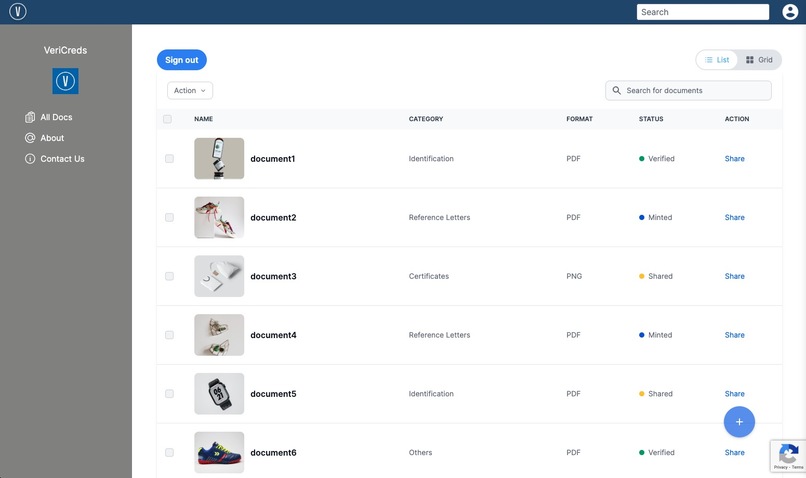Click the blue plus add button
The image size is (806, 478).
coord(739,422)
